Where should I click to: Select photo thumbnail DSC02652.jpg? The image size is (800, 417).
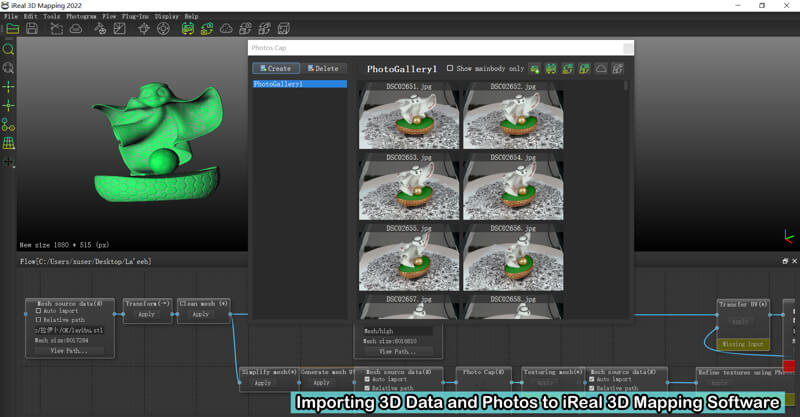tap(513, 116)
